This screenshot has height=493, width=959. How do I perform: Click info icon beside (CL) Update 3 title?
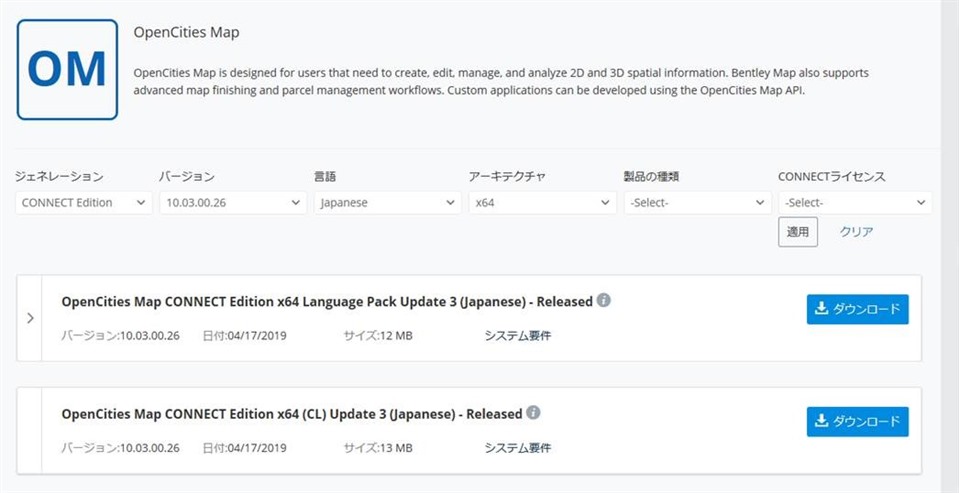533,413
